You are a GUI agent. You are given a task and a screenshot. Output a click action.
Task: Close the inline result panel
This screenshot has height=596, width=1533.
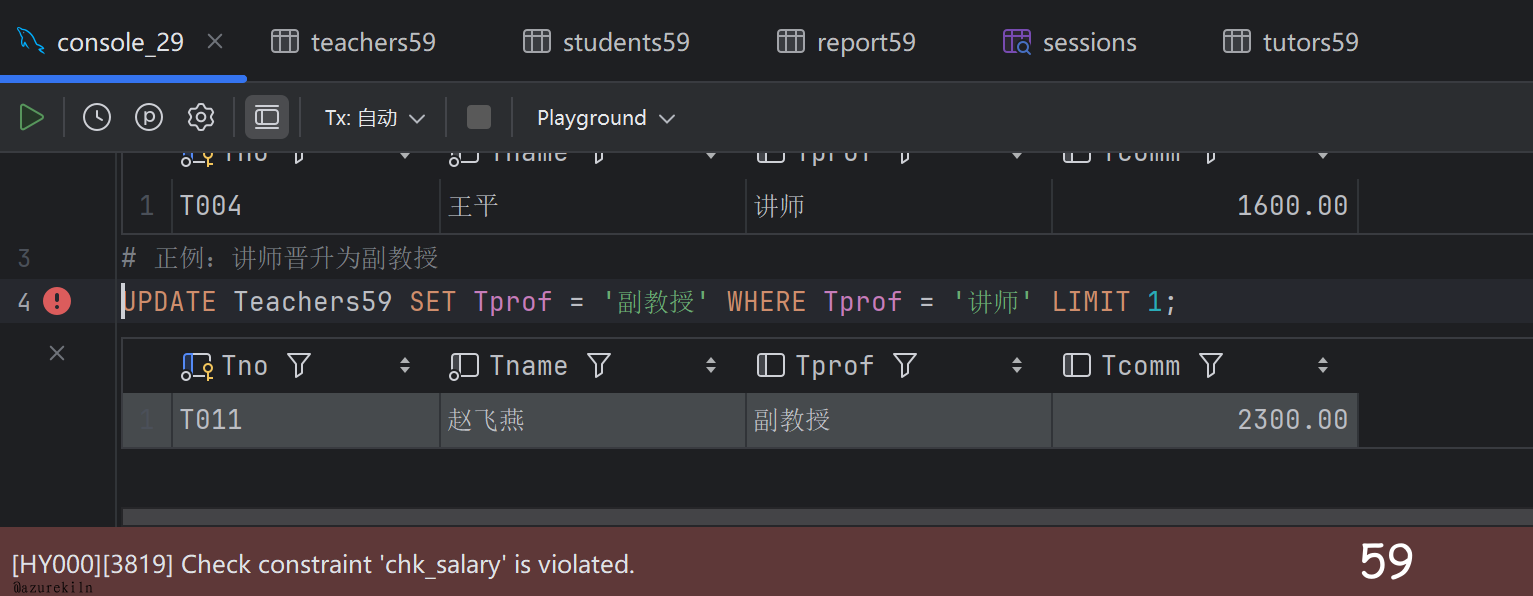[57, 353]
